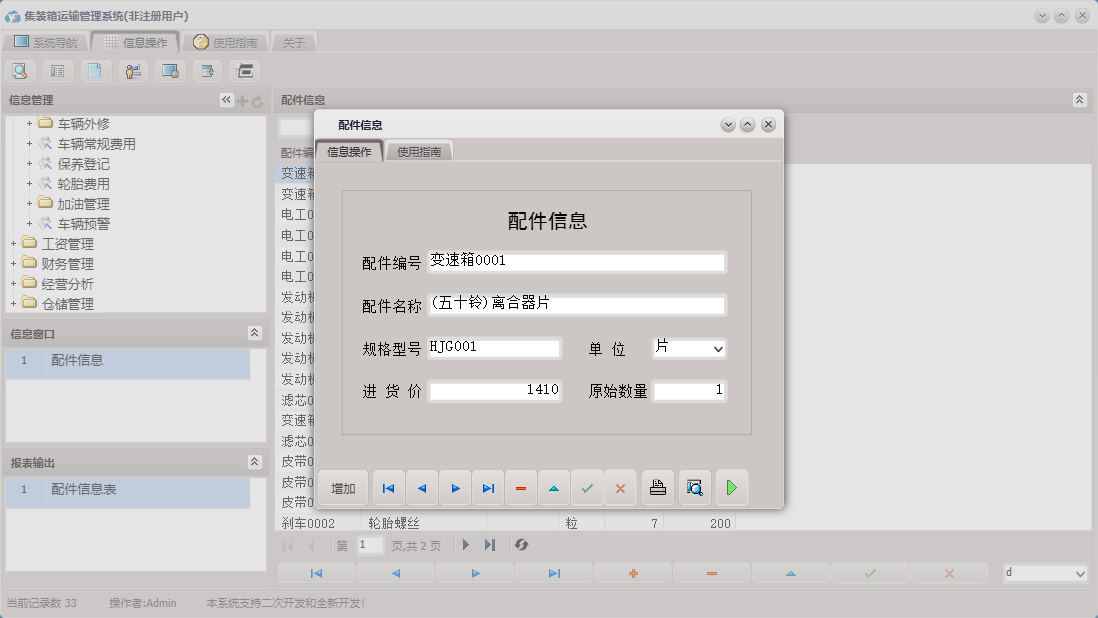1098x618 pixels.
Task: Collapse the 信息管理 panel with the chevron
Action: [x=225, y=99]
